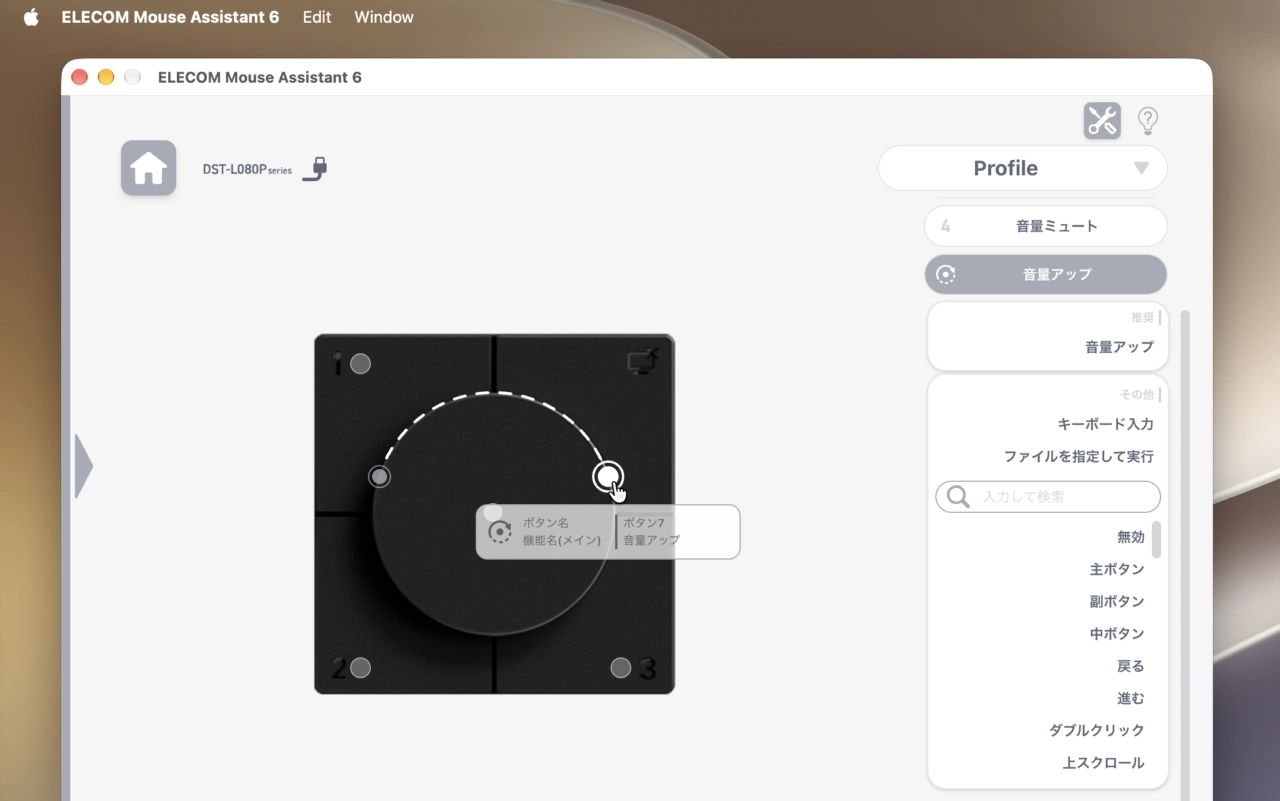The width and height of the screenshot is (1280, 801).
Task: Select 無効 in the function list
Action: [x=1130, y=537]
